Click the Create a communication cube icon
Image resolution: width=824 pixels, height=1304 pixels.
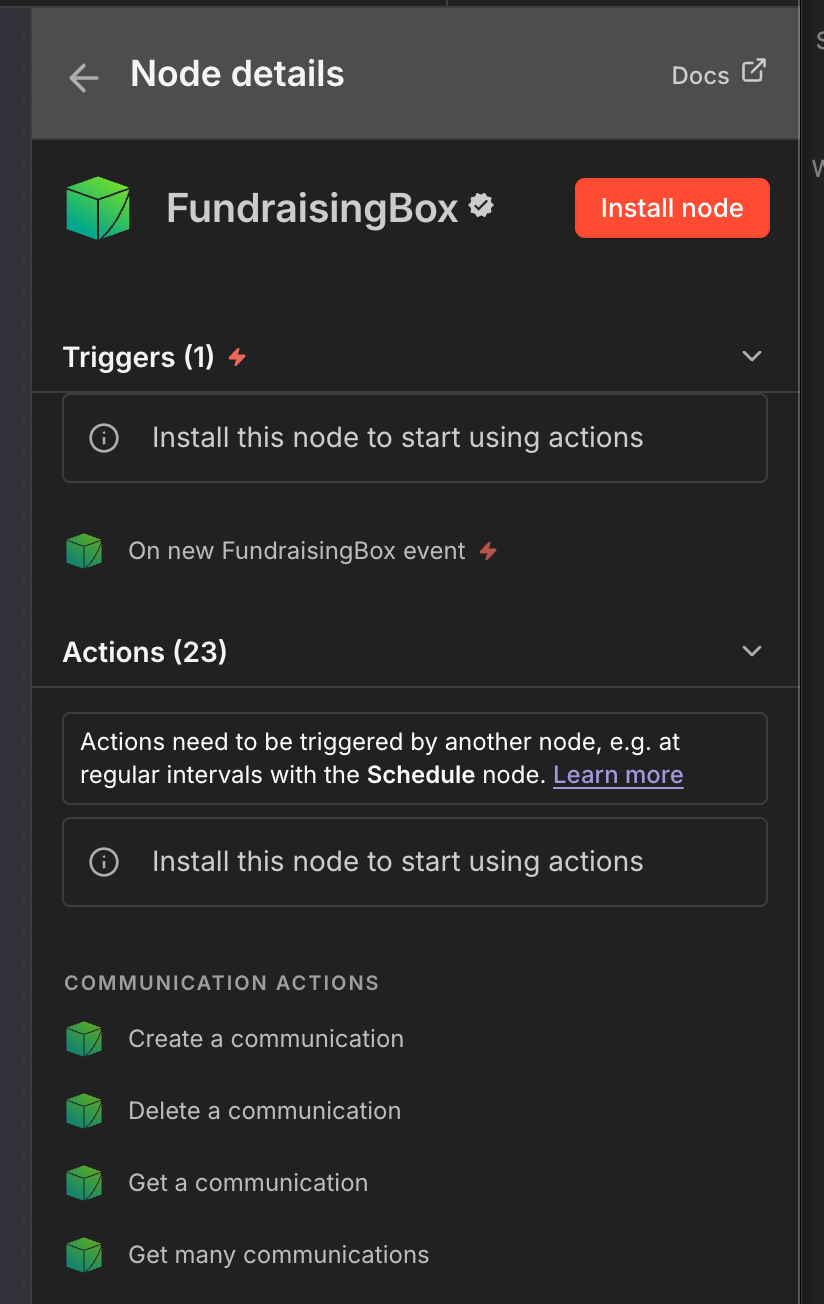(x=84, y=1039)
